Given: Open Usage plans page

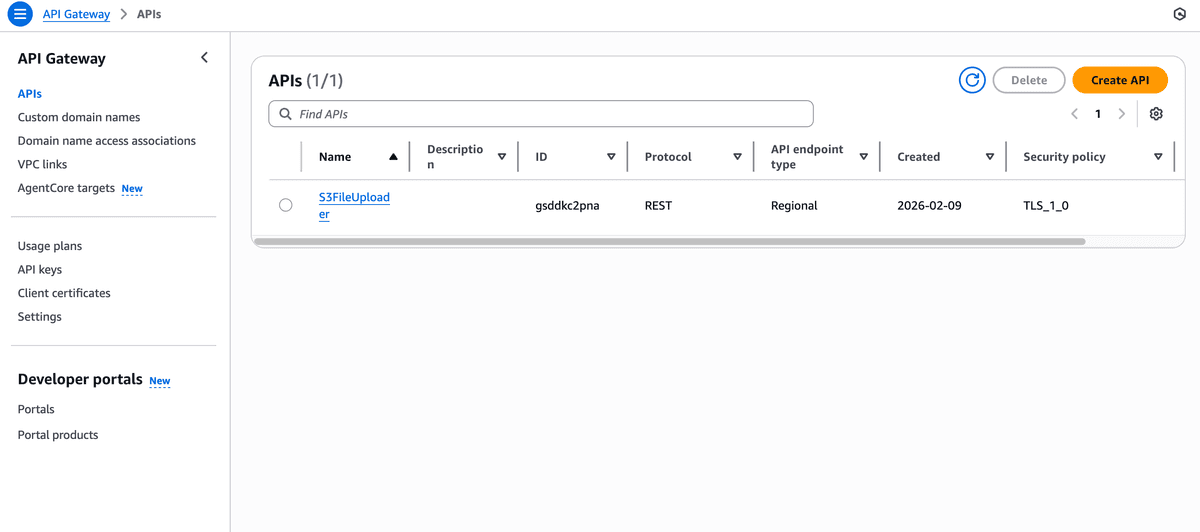Looking at the screenshot, I should point(50,246).
